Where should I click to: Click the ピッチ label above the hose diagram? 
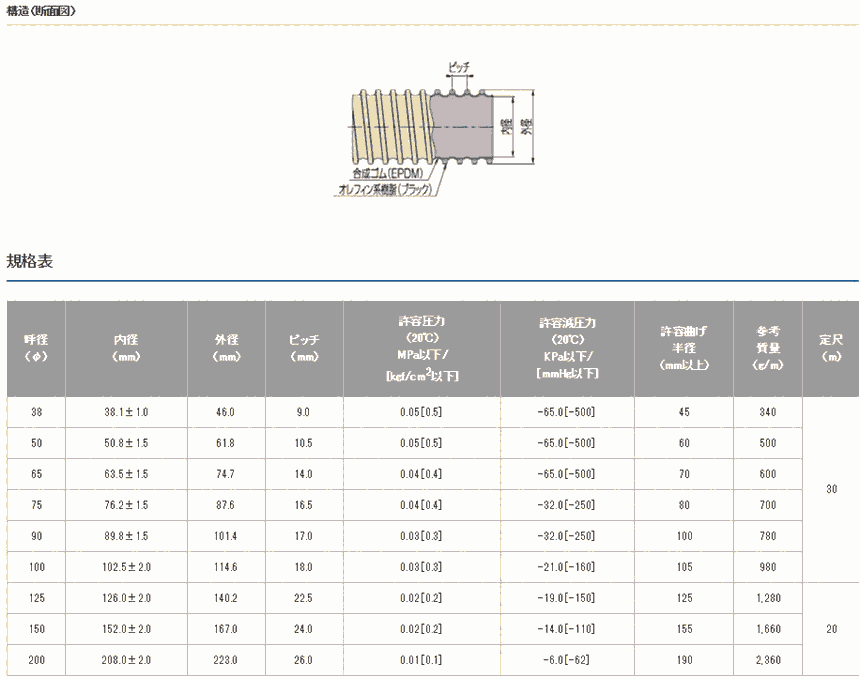[x=458, y=67]
